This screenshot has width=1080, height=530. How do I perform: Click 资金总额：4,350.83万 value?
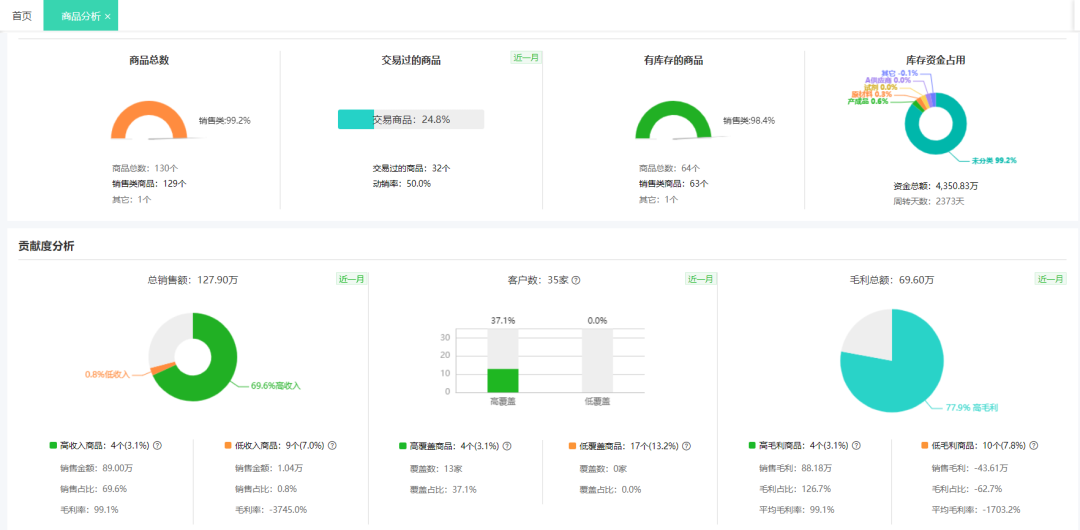(x=935, y=186)
